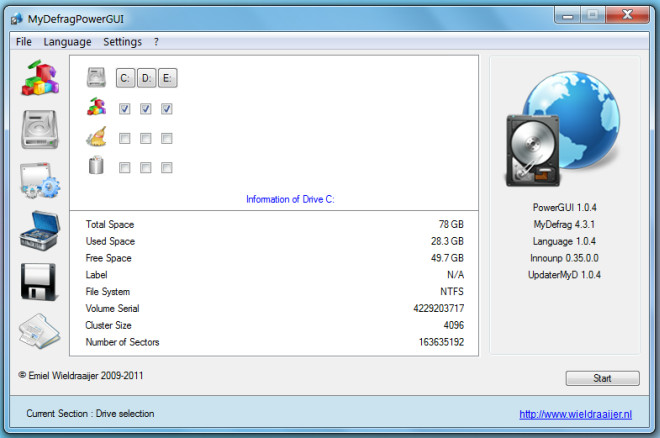Open the documents log sidebar icon
Image resolution: width=660 pixels, height=438 pixels.
40,331
